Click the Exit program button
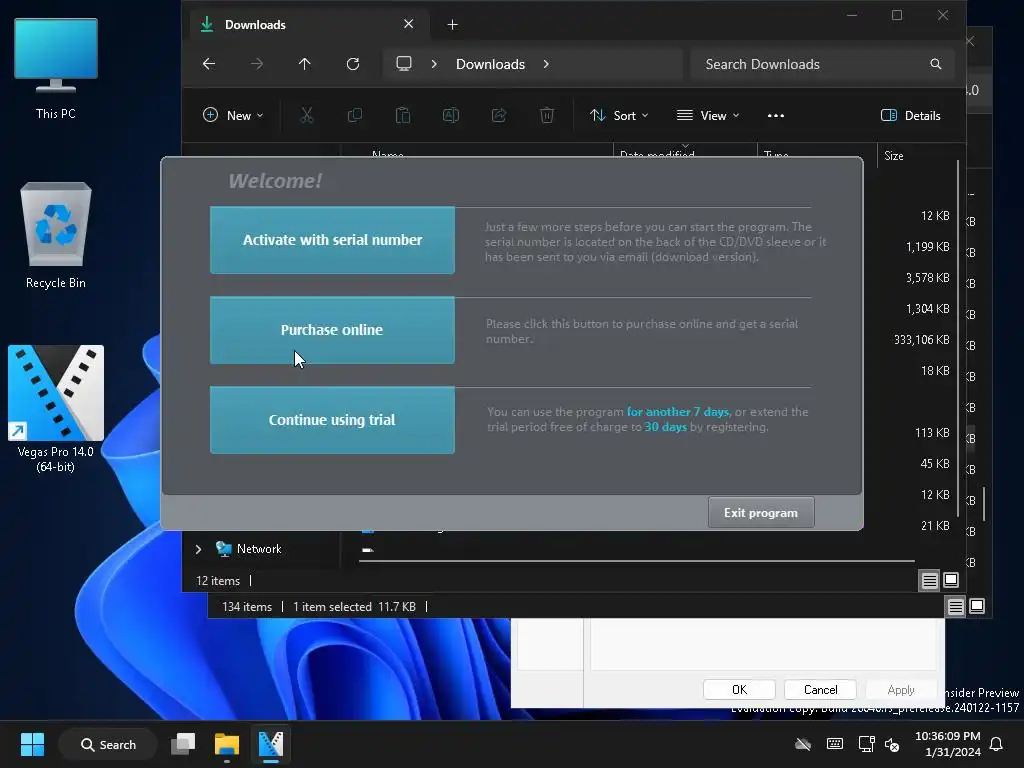1024x768 pixels. [x=761, y=513]
